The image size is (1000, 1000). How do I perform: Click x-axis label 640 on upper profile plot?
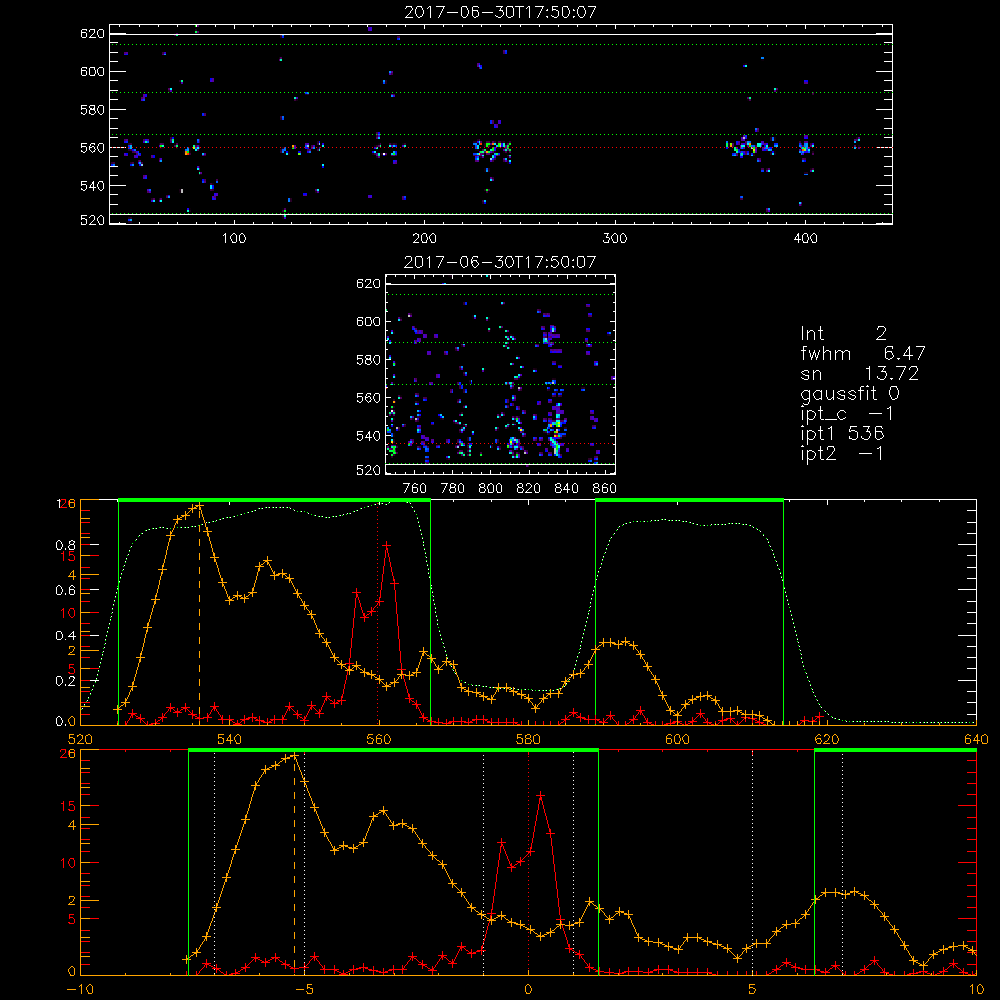pos(976,739)
